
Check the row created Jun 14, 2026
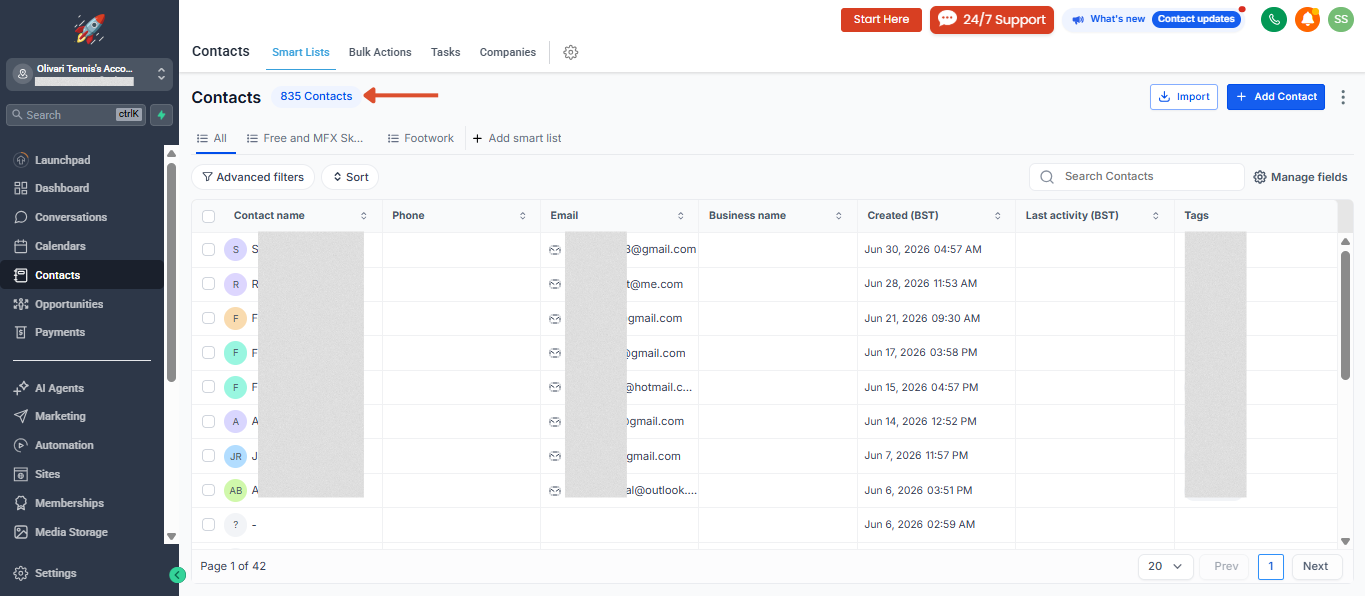(x=208, y=421)
